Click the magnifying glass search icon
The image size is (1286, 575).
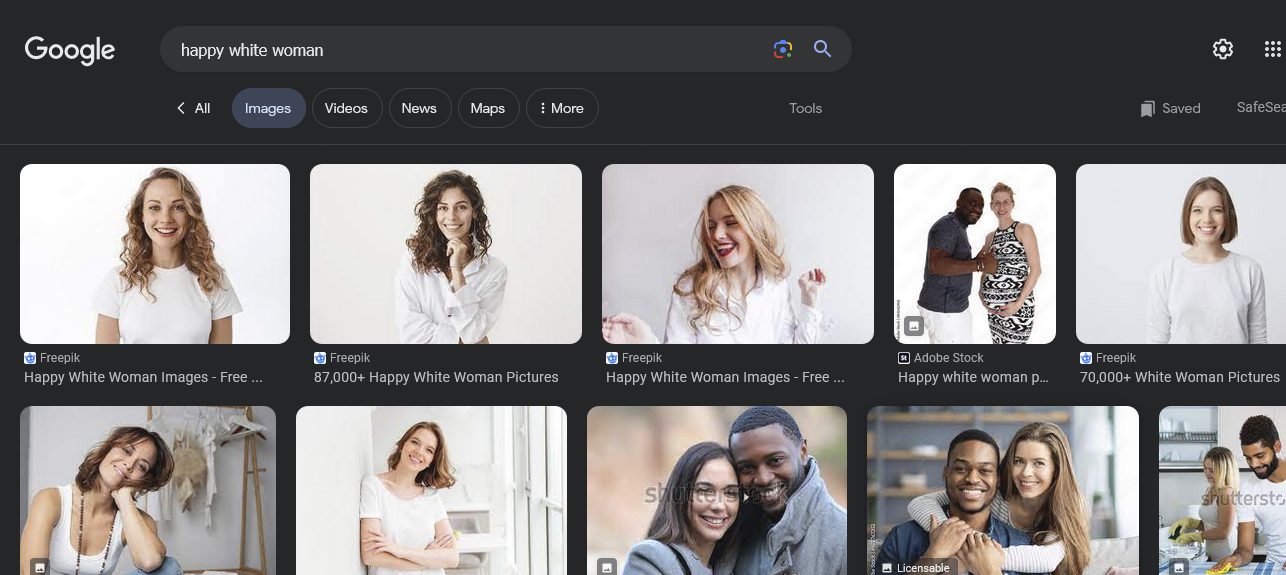coord(822,49)
